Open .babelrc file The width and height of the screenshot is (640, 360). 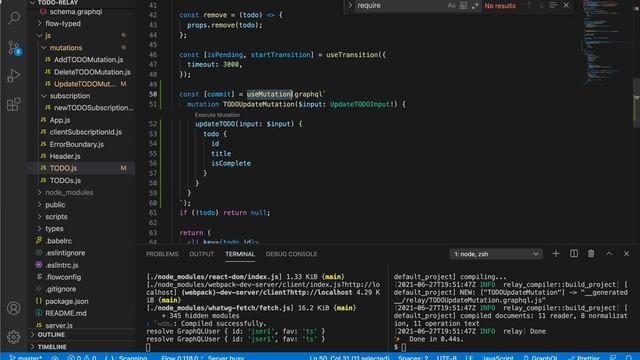point(58,241)
